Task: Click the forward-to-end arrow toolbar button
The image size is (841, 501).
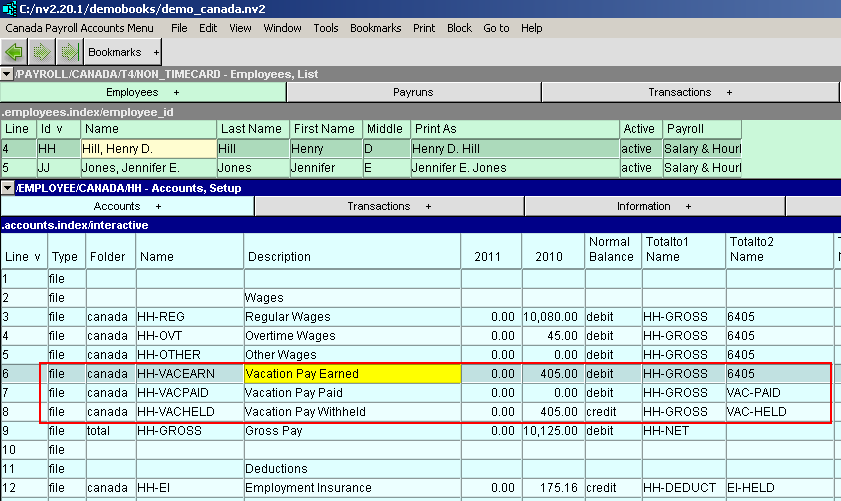Action: point(68,51)
